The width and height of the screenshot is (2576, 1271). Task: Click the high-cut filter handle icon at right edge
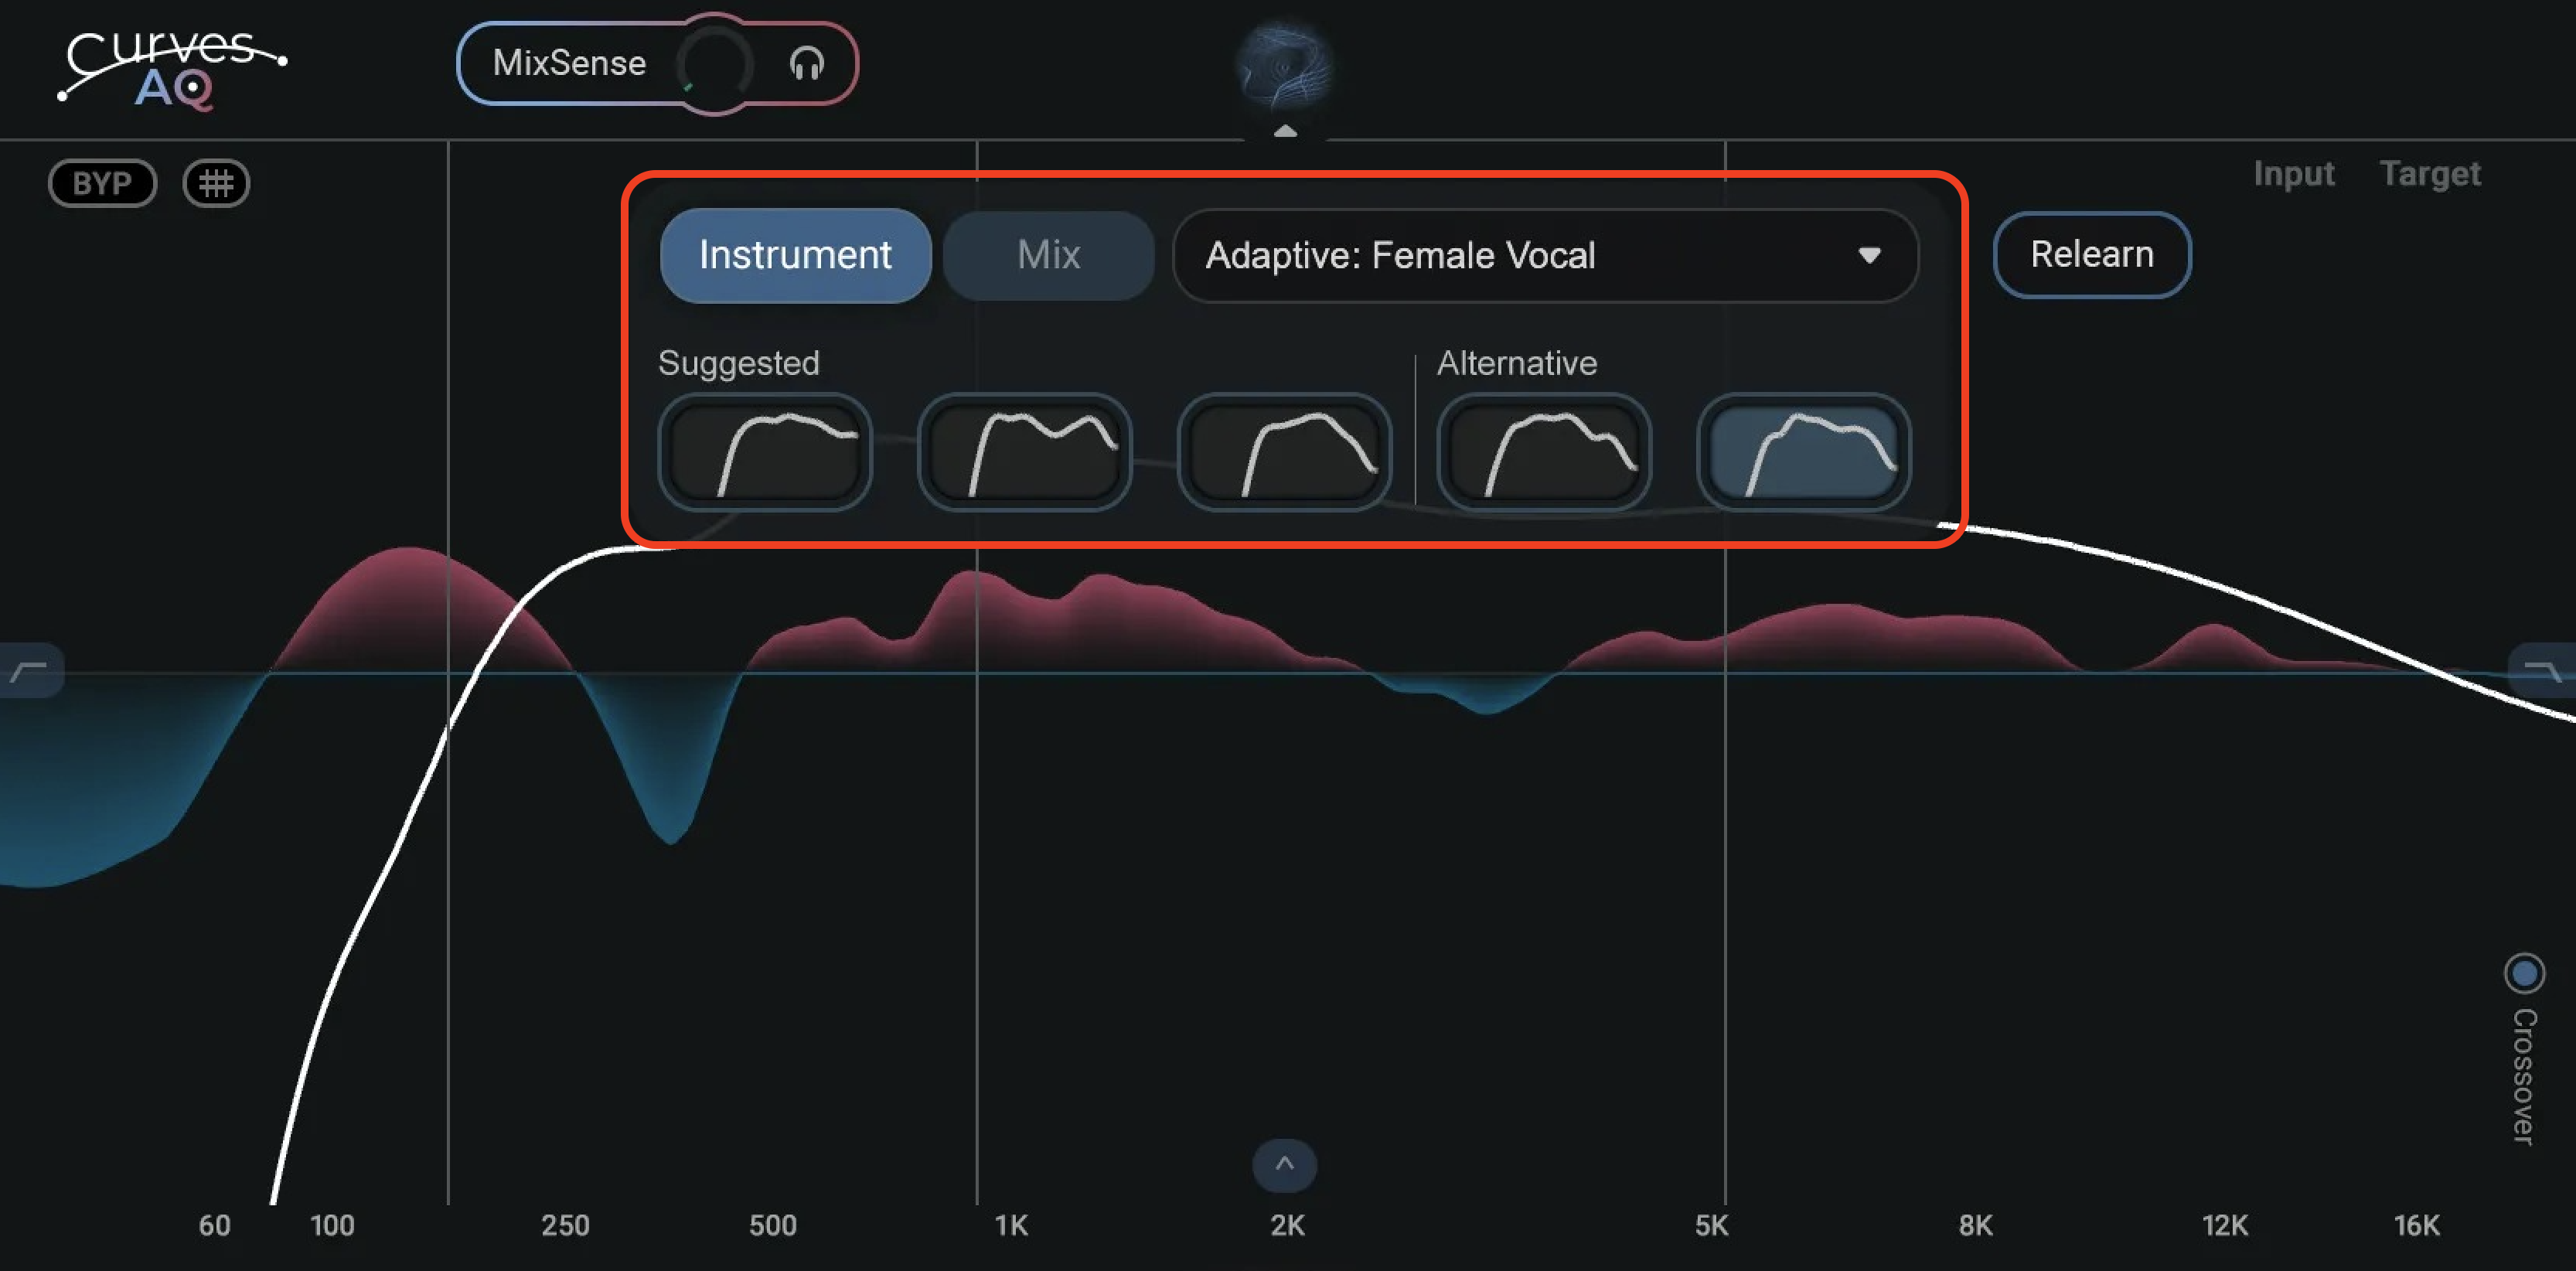tap(2541, 670)
